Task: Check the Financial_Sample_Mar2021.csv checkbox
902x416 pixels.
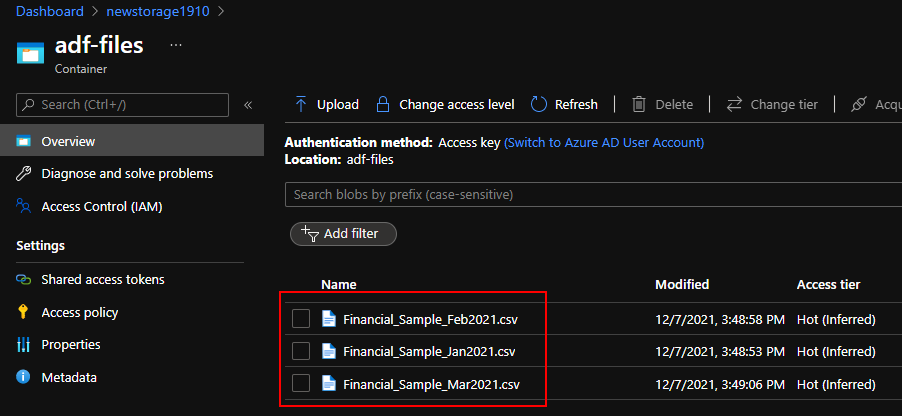Action: coord(301,384)
